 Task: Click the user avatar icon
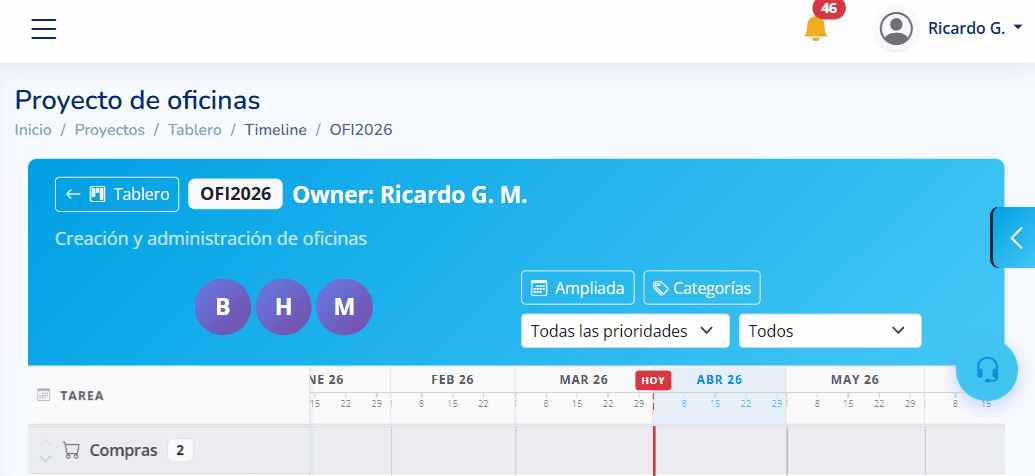pyautogui.click(x=896, y=28)
